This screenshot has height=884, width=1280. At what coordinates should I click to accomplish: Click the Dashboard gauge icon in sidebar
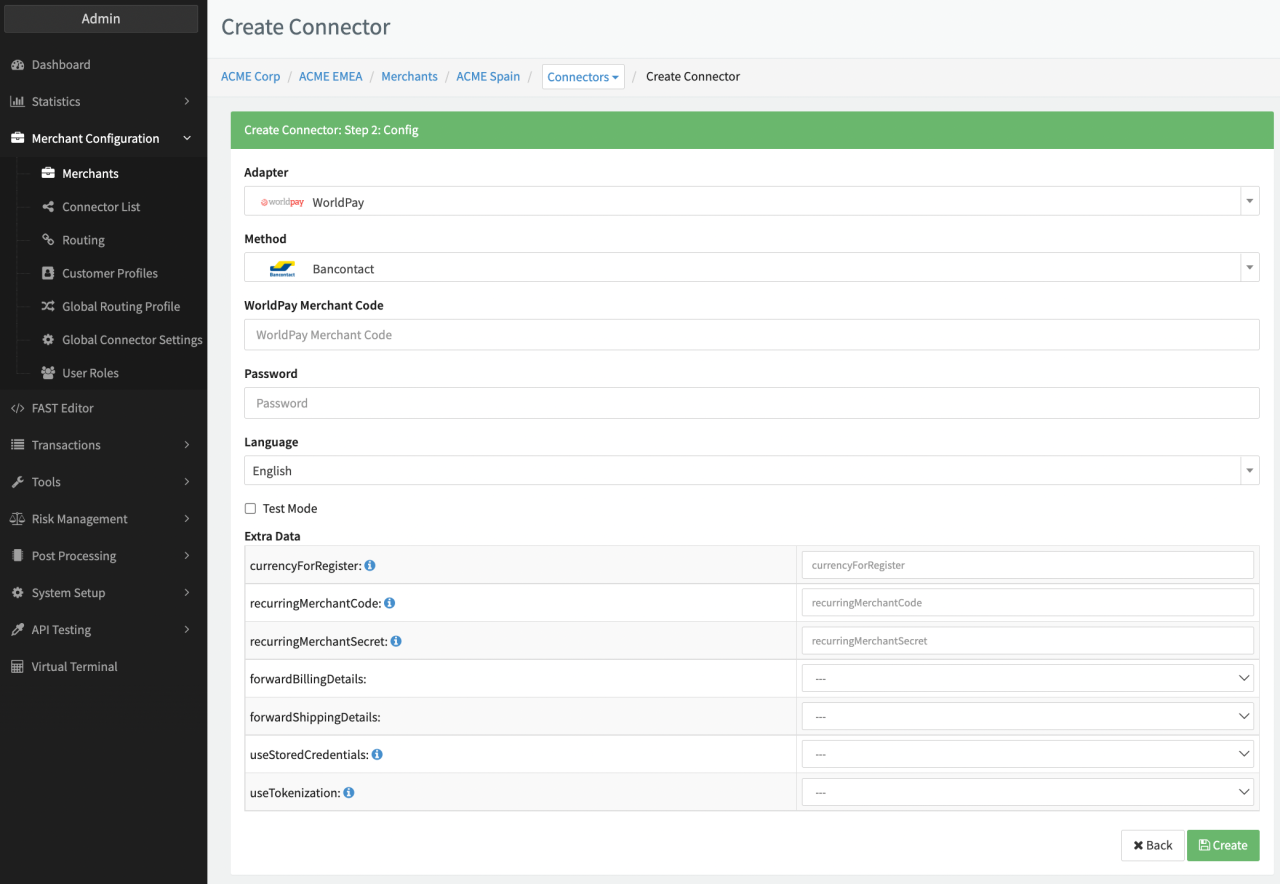tap(17, 65)
